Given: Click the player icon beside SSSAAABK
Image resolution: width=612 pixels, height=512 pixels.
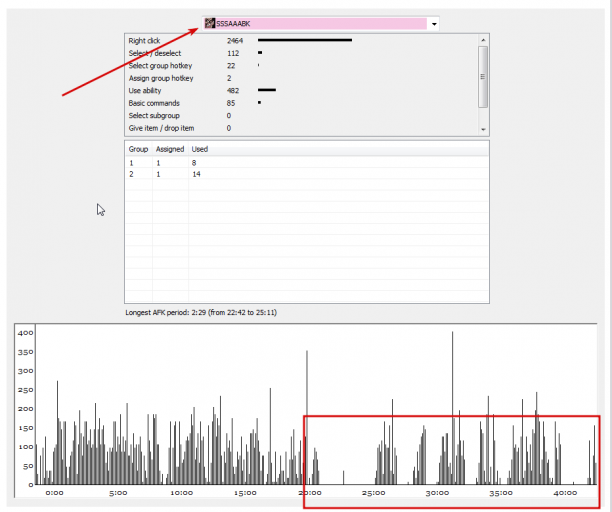Looking at the screenshot, I should (210, 23).
